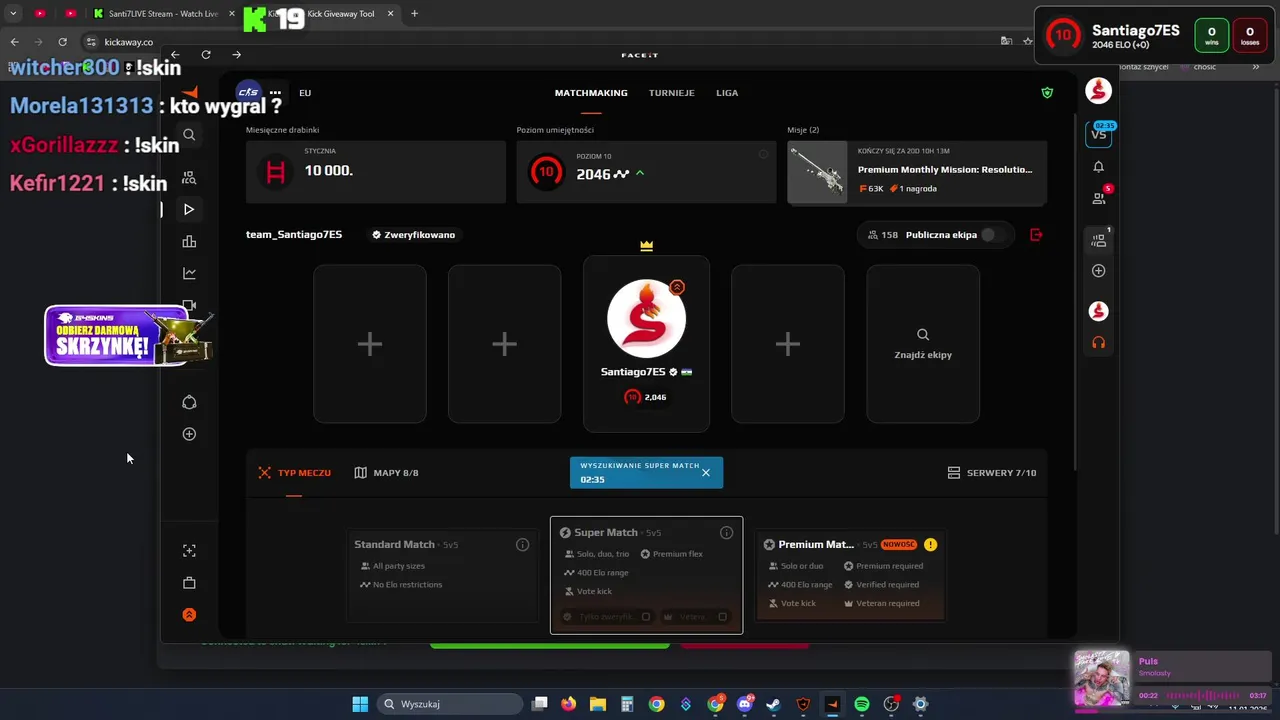
Task: Click the Puls album art thumbnail
Action: tap(1102, 679)
